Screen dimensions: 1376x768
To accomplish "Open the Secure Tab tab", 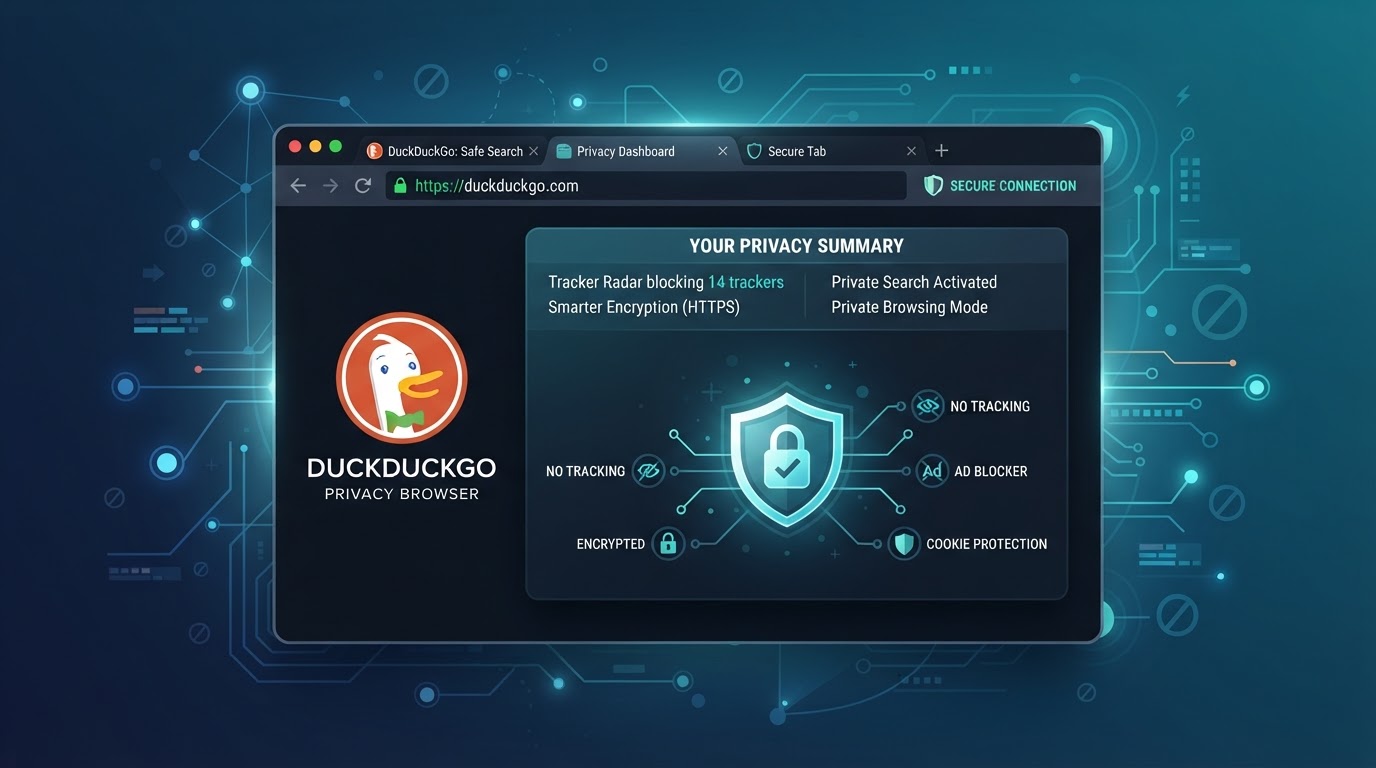I will [830, 151].
